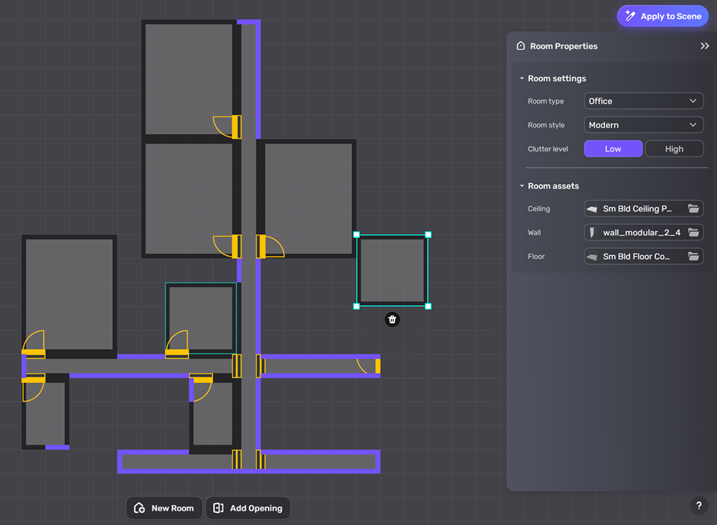Click the top-right resize handle of selected room

point(428,235)
